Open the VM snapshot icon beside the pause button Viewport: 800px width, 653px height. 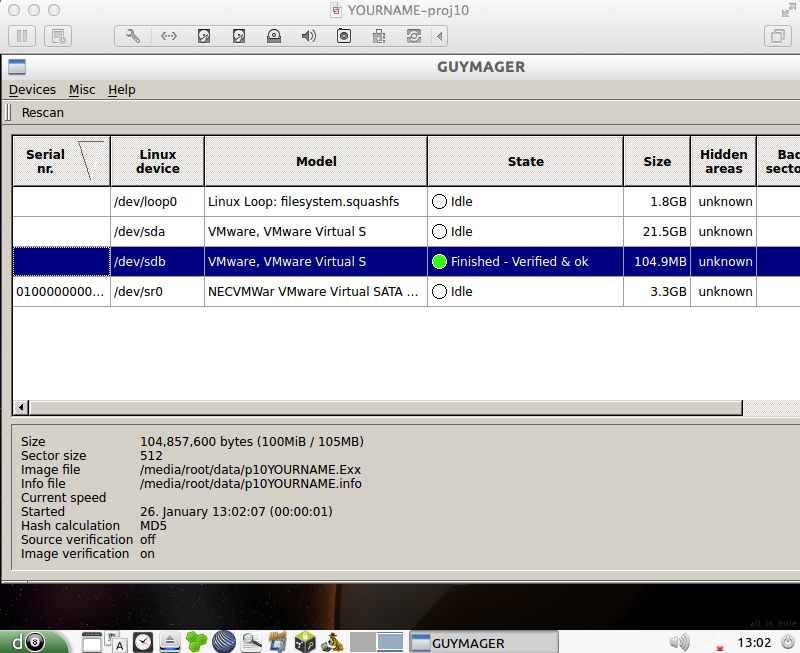[x=58, y=36]
